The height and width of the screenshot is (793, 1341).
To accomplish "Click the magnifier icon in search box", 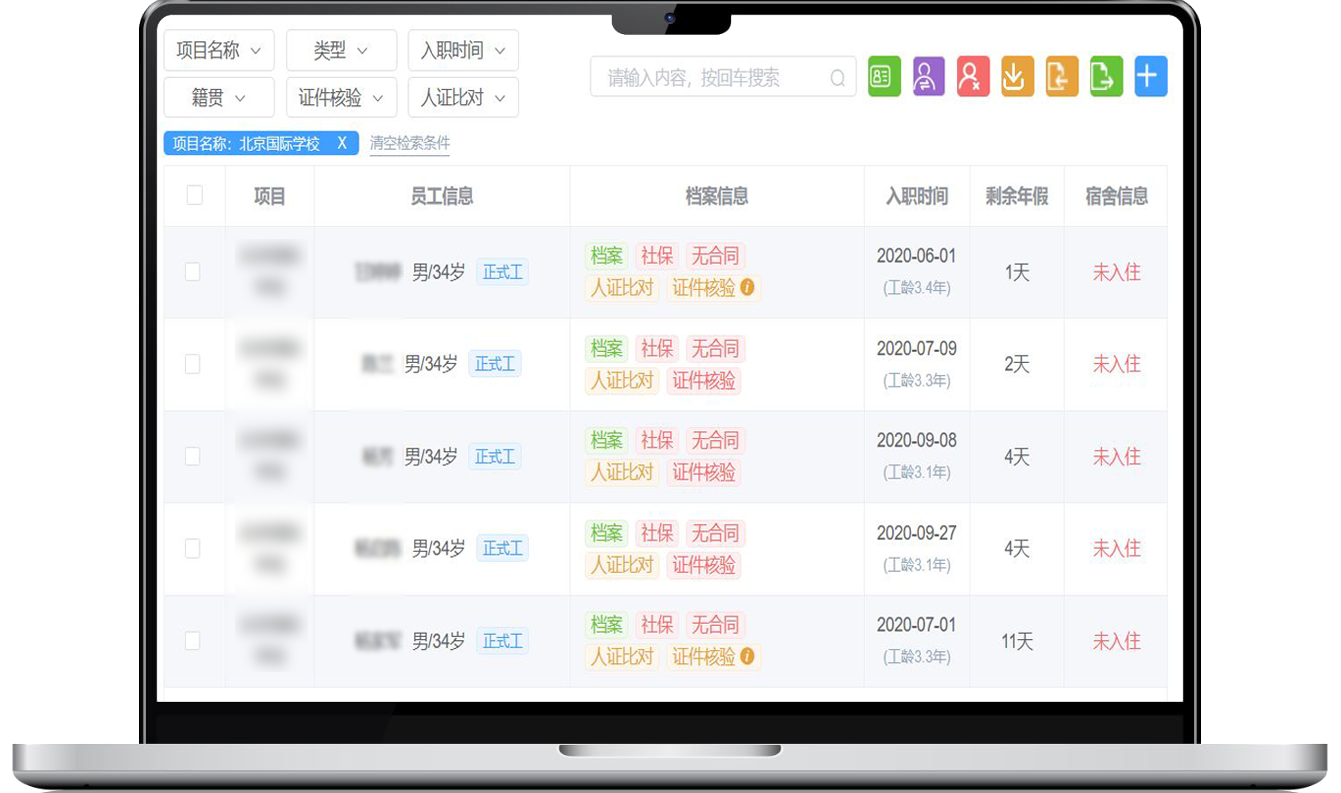I will point(838,78).
